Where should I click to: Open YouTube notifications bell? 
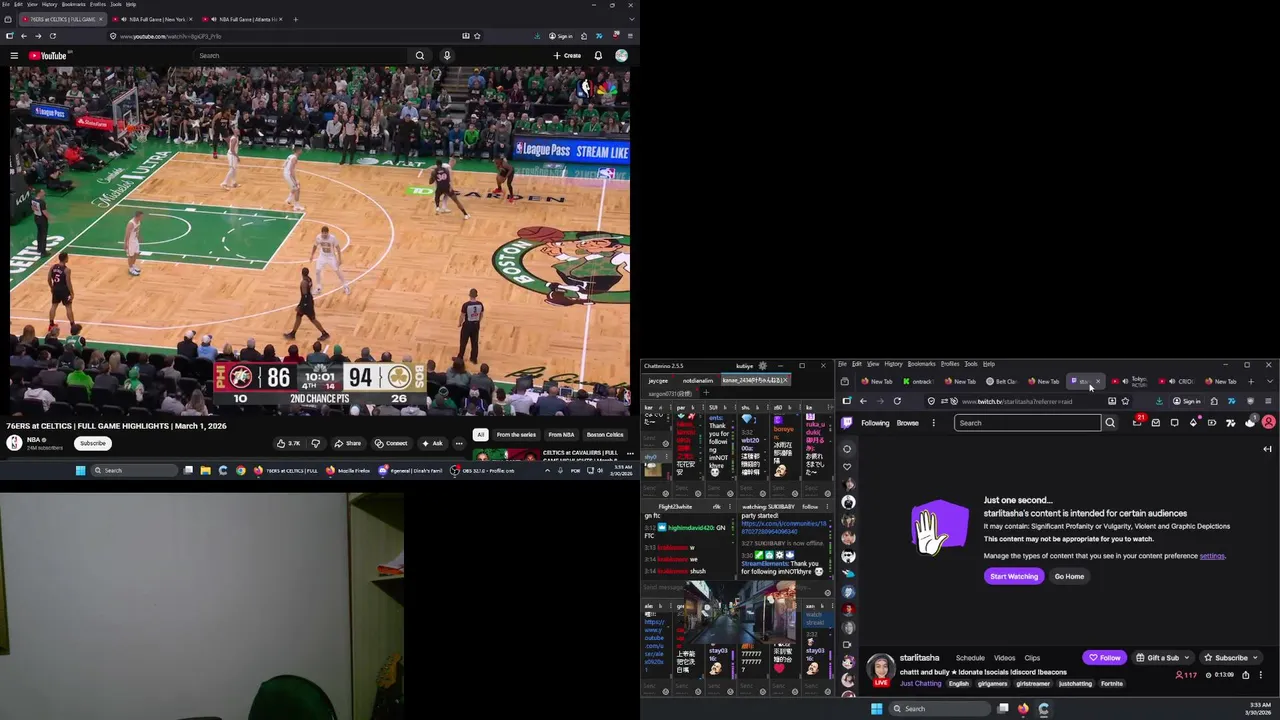598,56
